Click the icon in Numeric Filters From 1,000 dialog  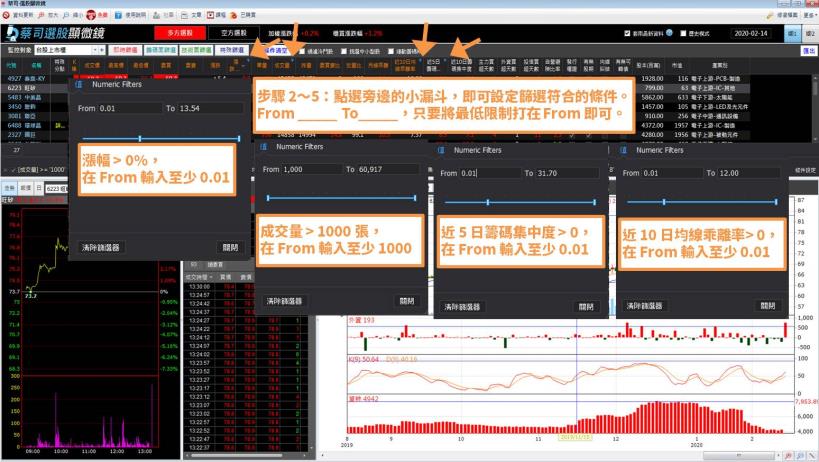[x=263, y=147]
